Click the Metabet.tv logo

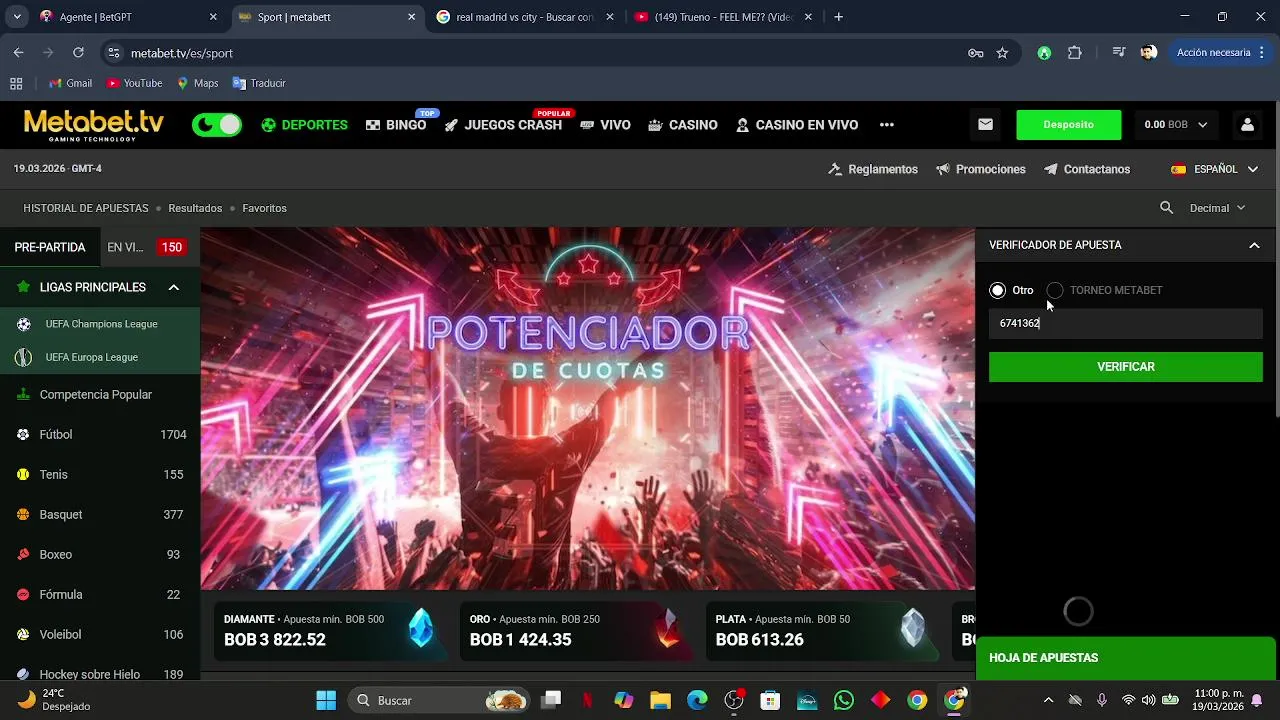(x=94, y=124)
